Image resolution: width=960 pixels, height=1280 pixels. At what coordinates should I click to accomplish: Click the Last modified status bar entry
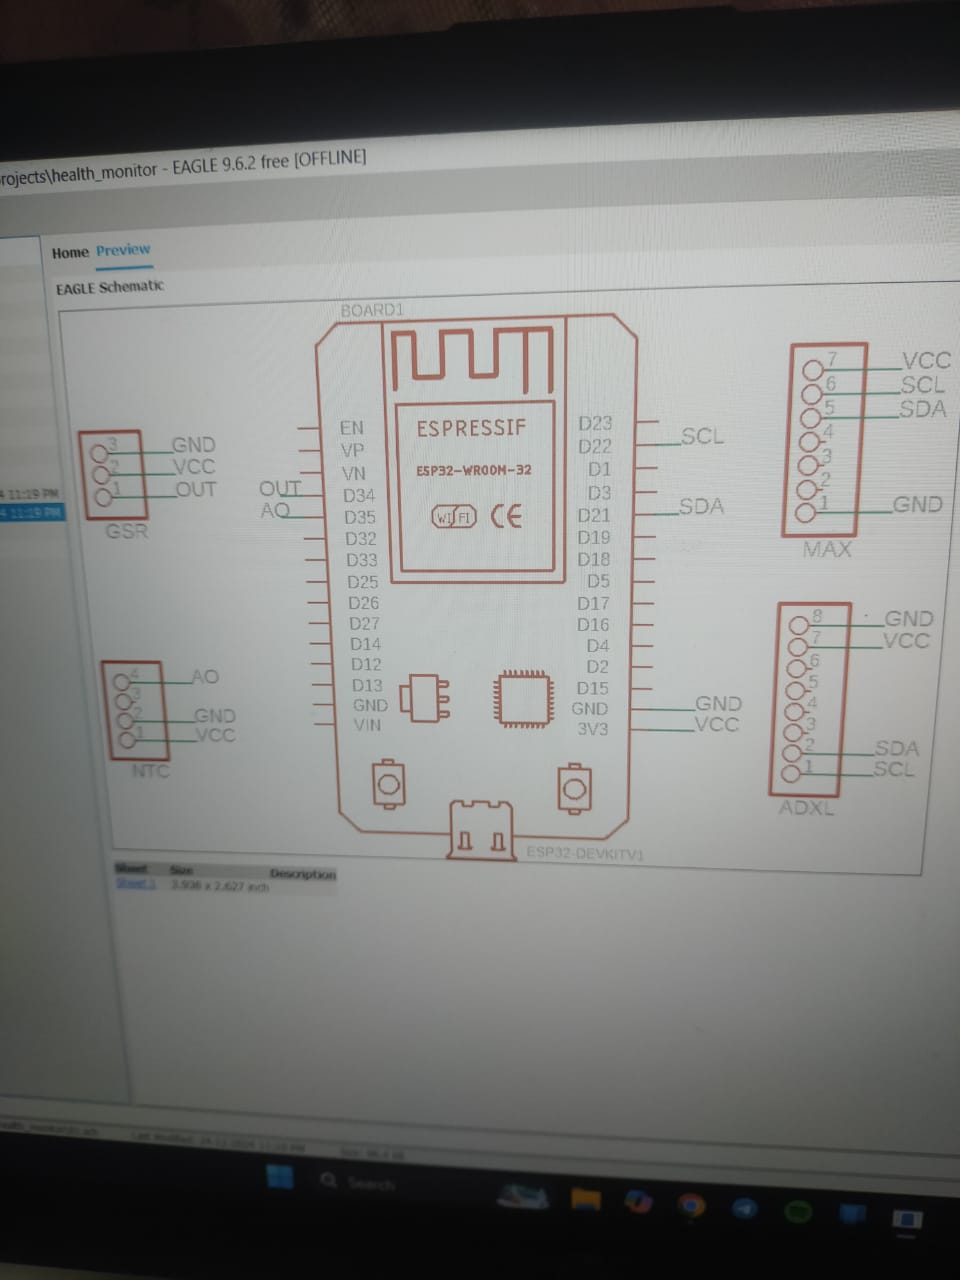pos(220,1142)
